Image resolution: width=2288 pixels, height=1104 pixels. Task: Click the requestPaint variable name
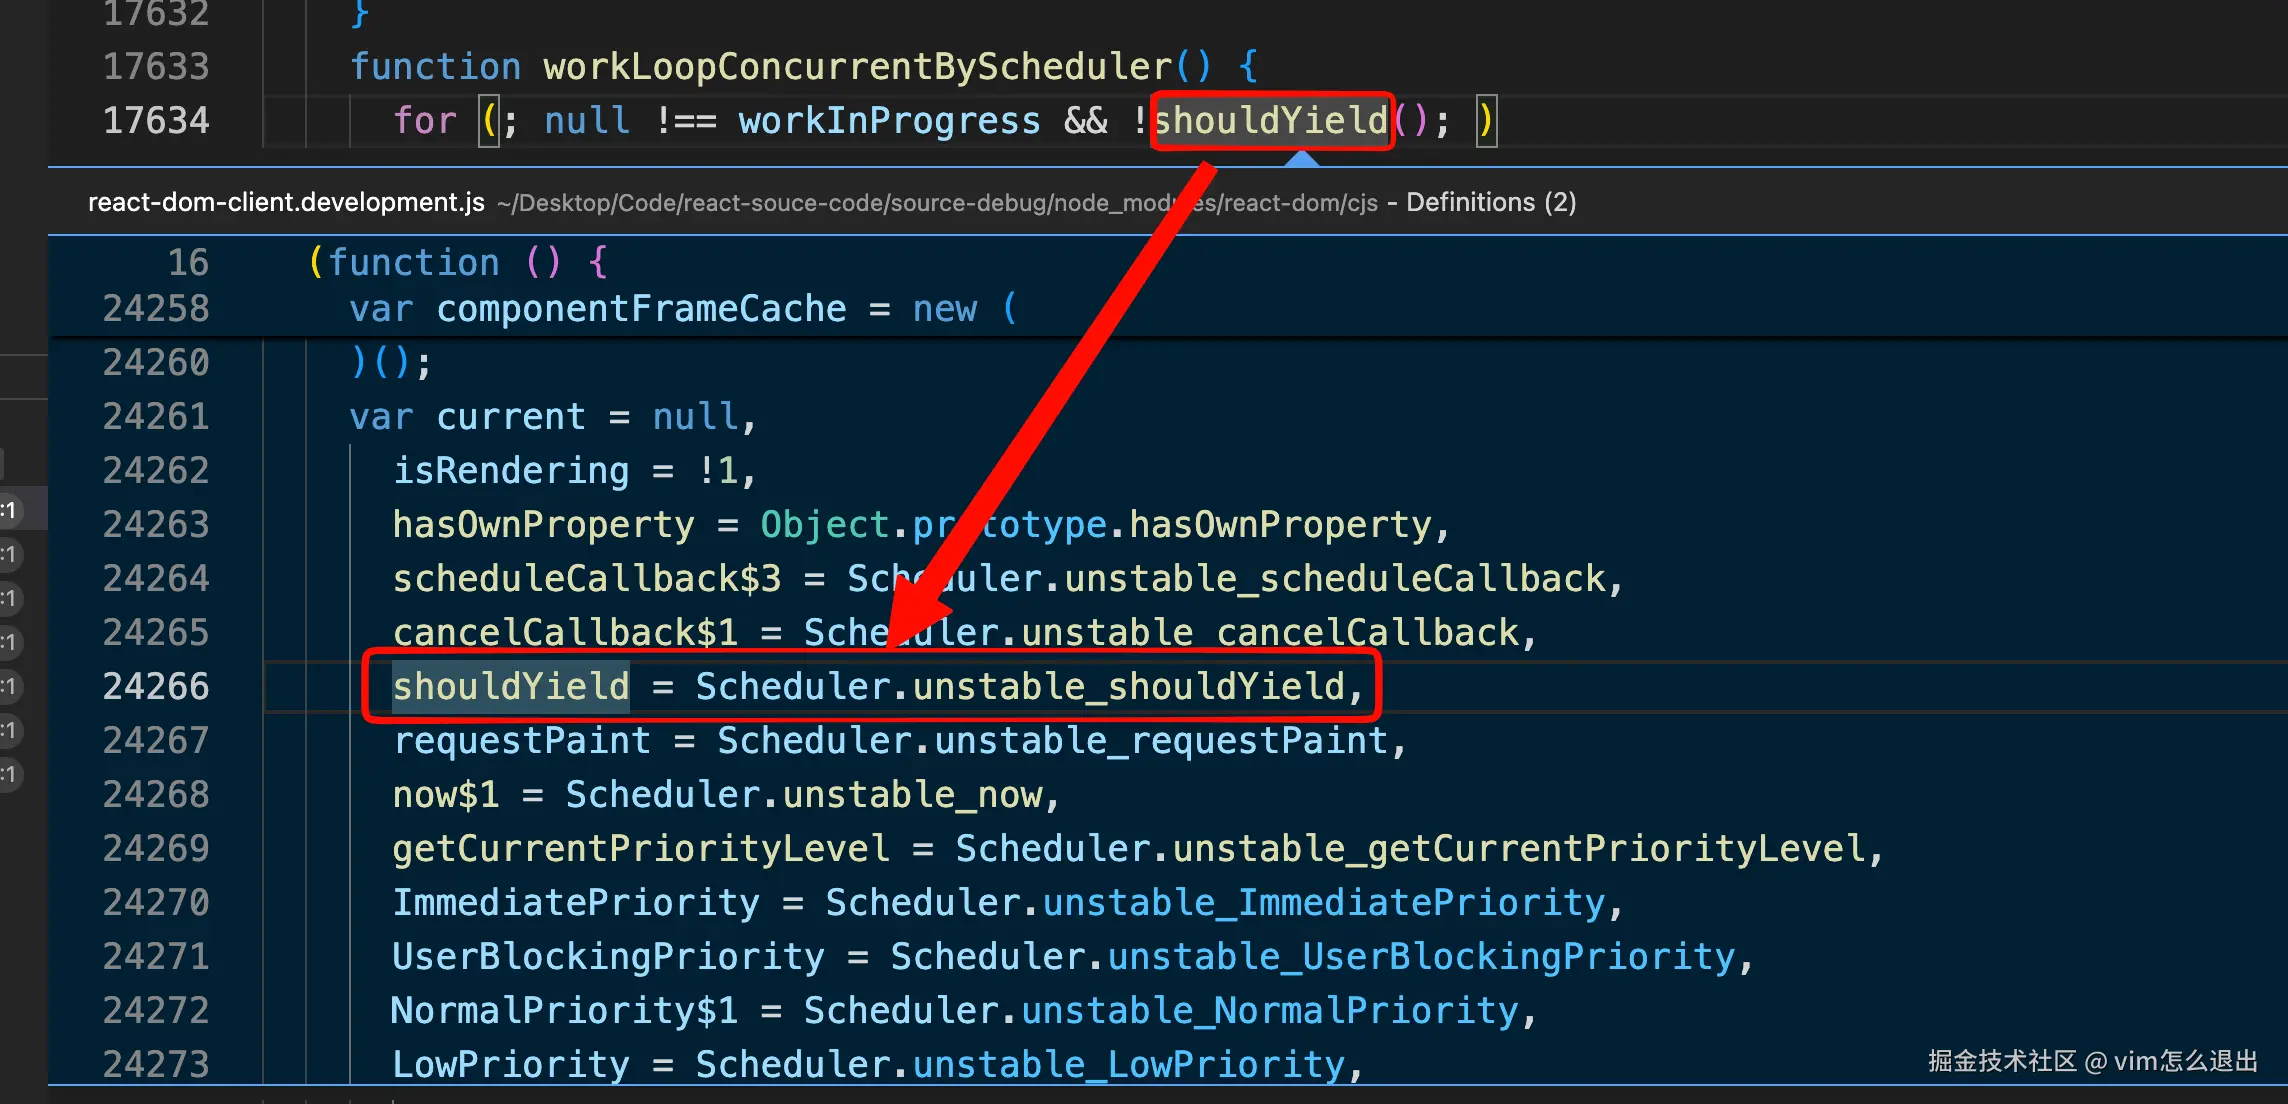521,740
